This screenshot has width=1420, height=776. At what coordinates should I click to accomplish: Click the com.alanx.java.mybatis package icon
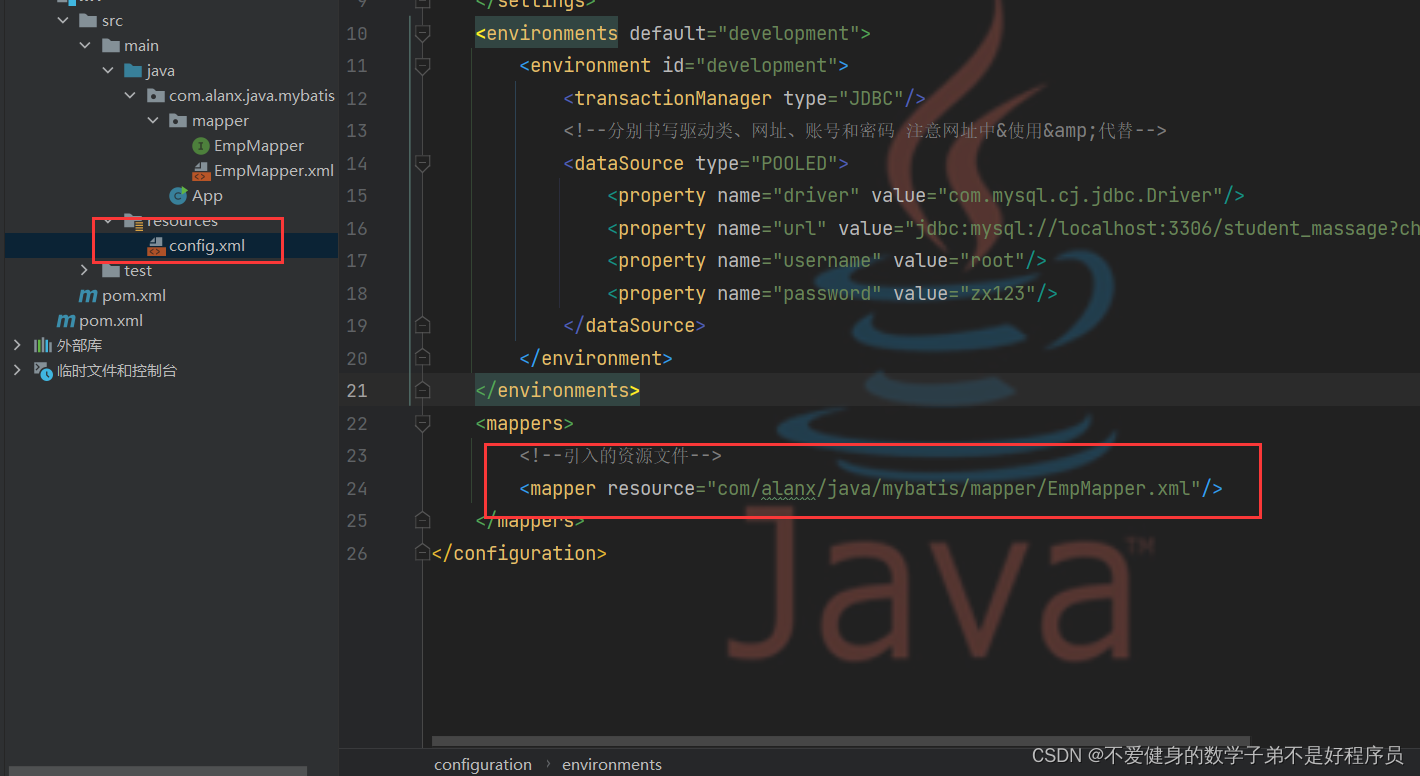pos(155,96)
